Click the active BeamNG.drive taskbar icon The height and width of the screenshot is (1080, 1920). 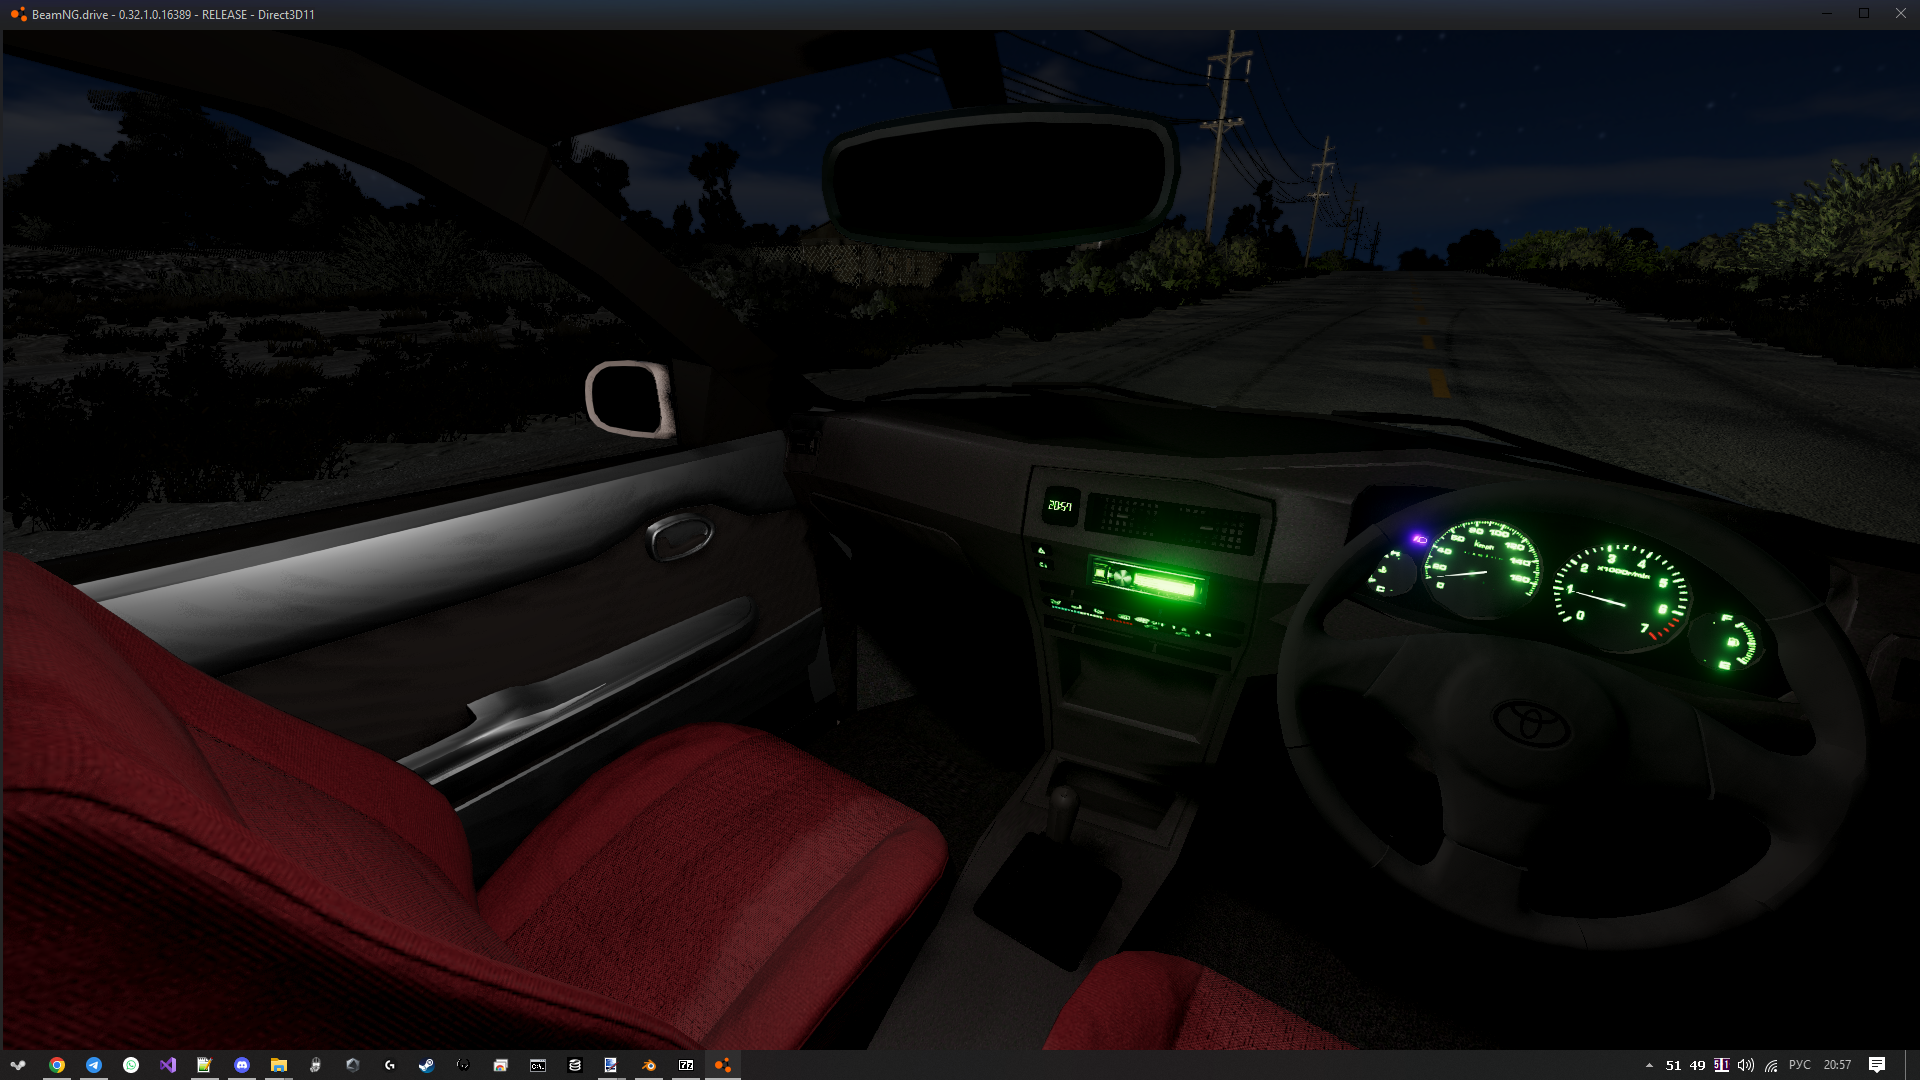click(723, 1065)
